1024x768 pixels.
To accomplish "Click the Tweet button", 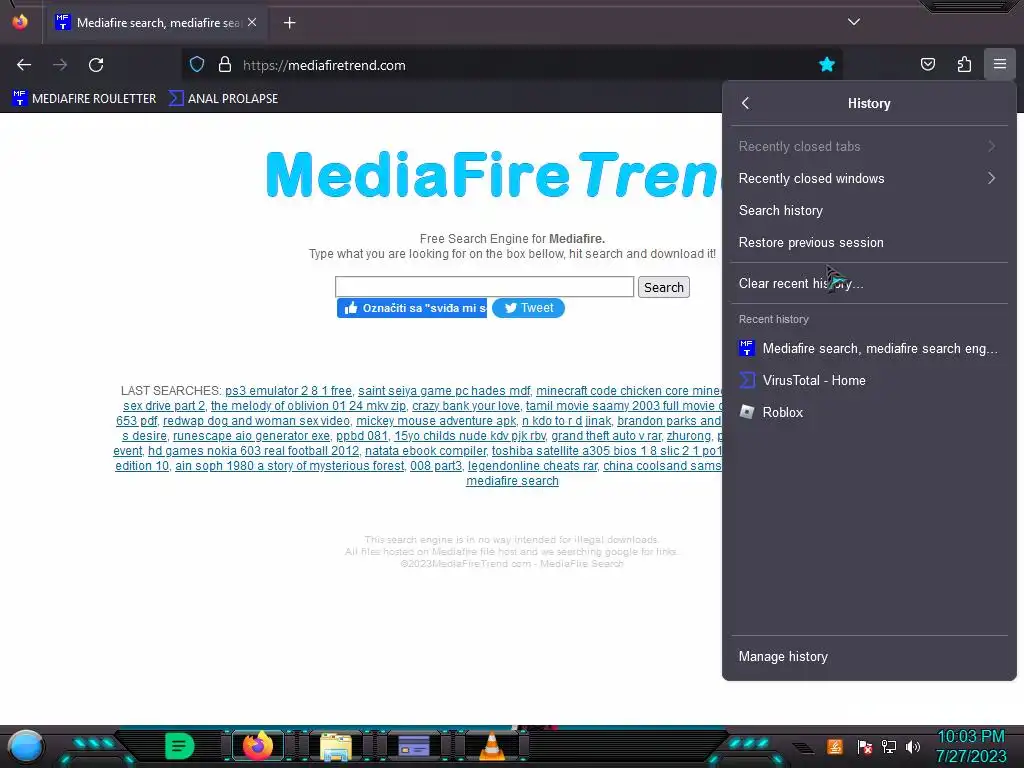I will (x=528, y=308).
